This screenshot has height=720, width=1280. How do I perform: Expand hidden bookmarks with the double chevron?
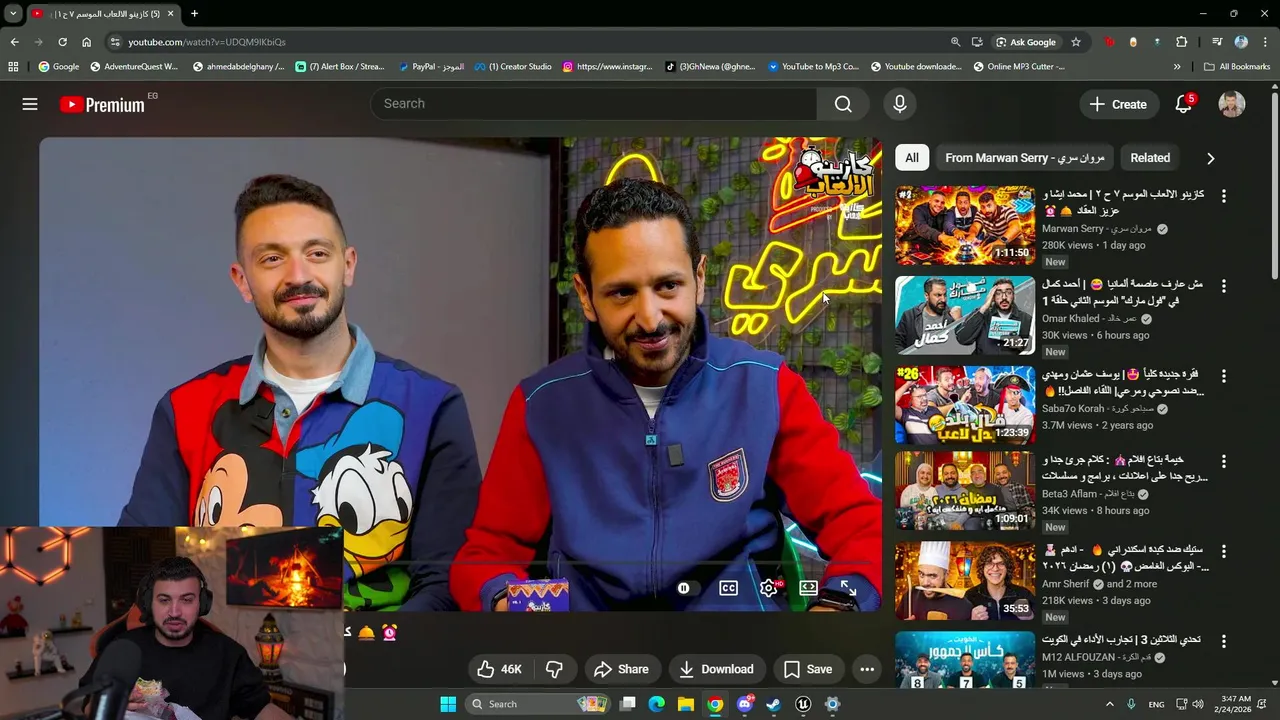[x=1177, y=67]
